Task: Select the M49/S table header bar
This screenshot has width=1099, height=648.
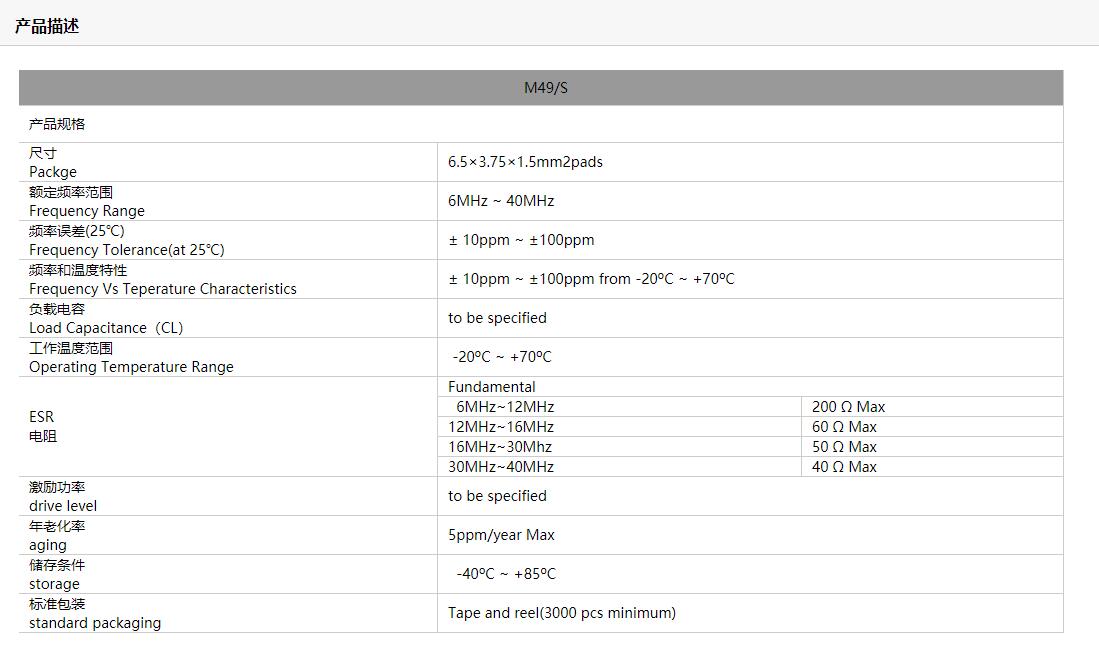Action: [x=545, y=88]
